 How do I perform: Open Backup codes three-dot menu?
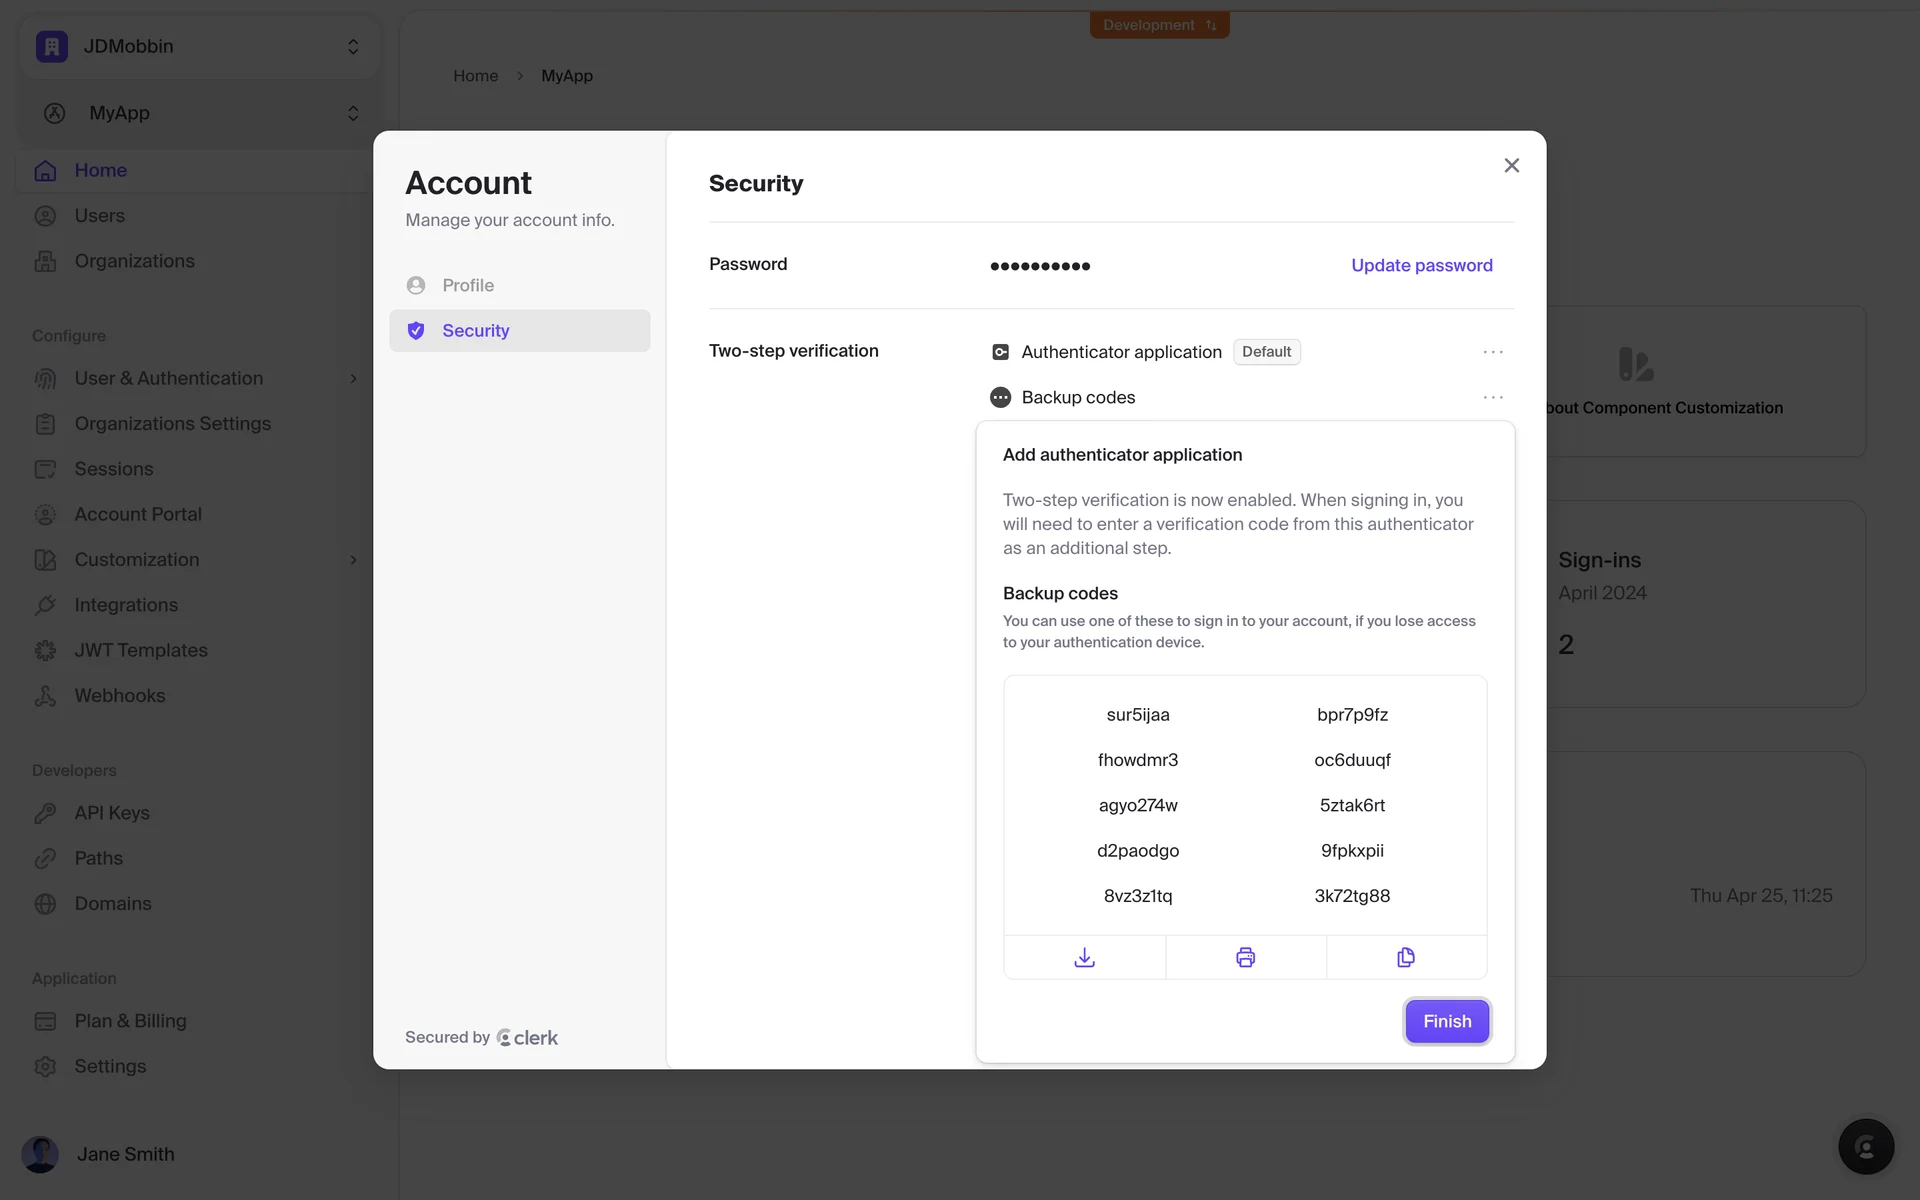[x=1492, y=397]
